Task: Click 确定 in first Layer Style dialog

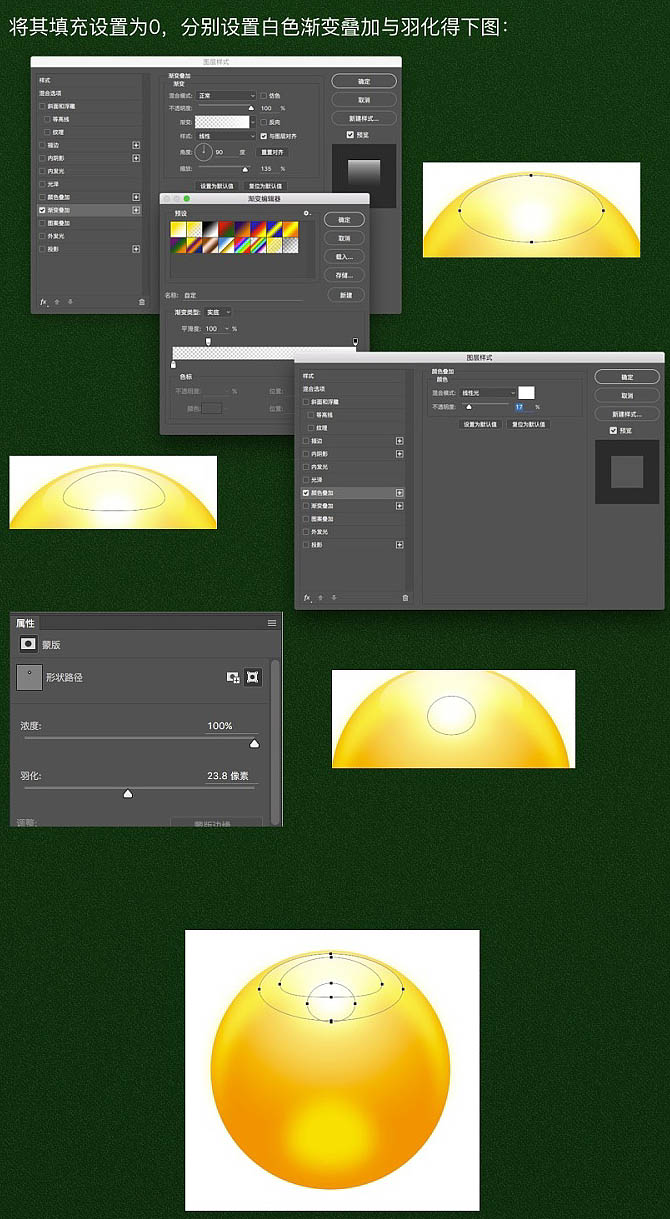Action: pos(364,81)
